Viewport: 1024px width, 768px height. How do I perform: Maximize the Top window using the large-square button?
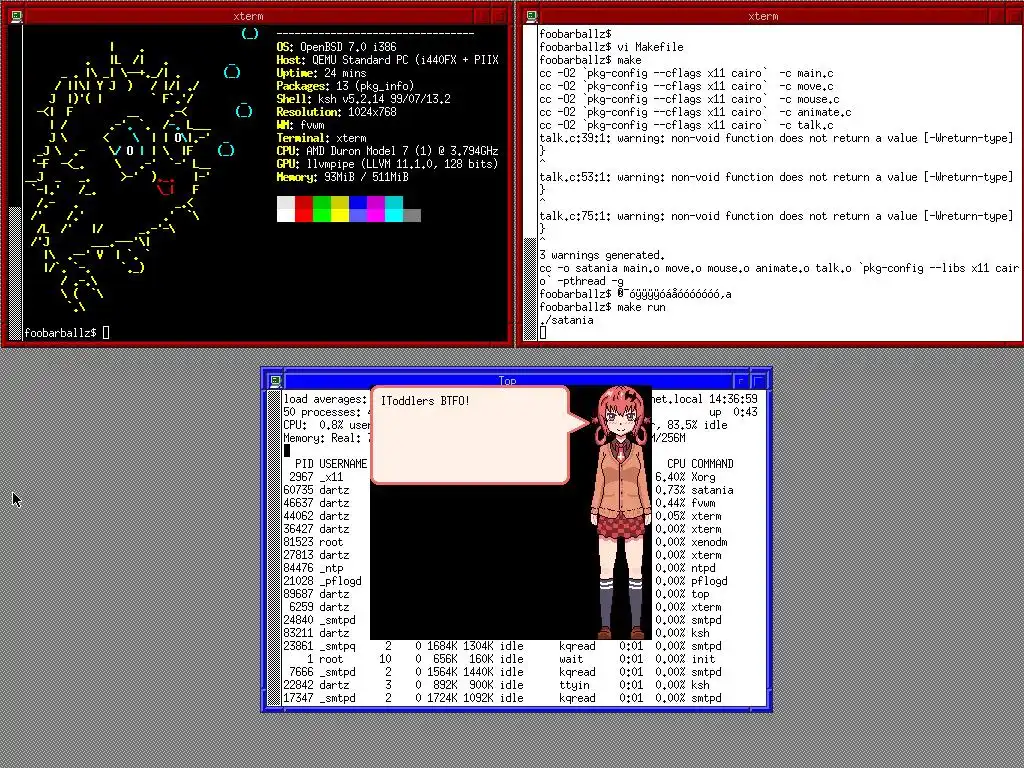(x=759, y=380)
